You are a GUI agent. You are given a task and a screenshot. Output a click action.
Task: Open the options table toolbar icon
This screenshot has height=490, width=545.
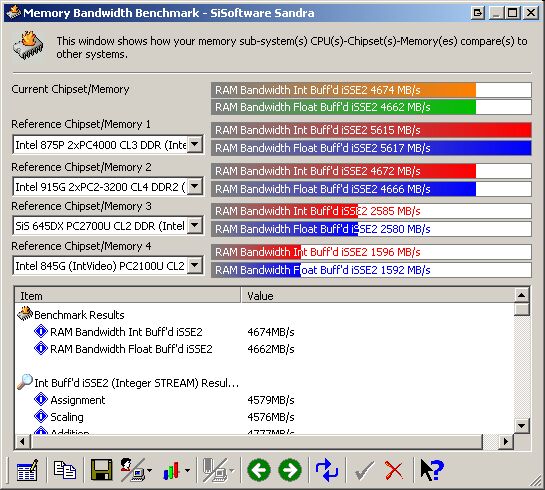[x=27, y=470]
